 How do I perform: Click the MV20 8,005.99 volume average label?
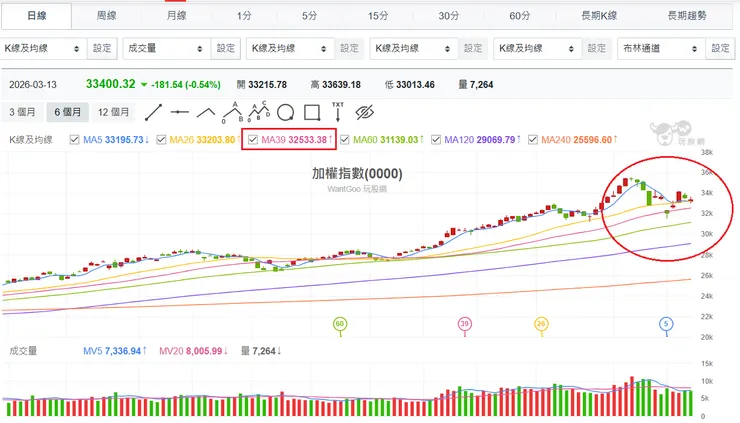coord(193,351)
